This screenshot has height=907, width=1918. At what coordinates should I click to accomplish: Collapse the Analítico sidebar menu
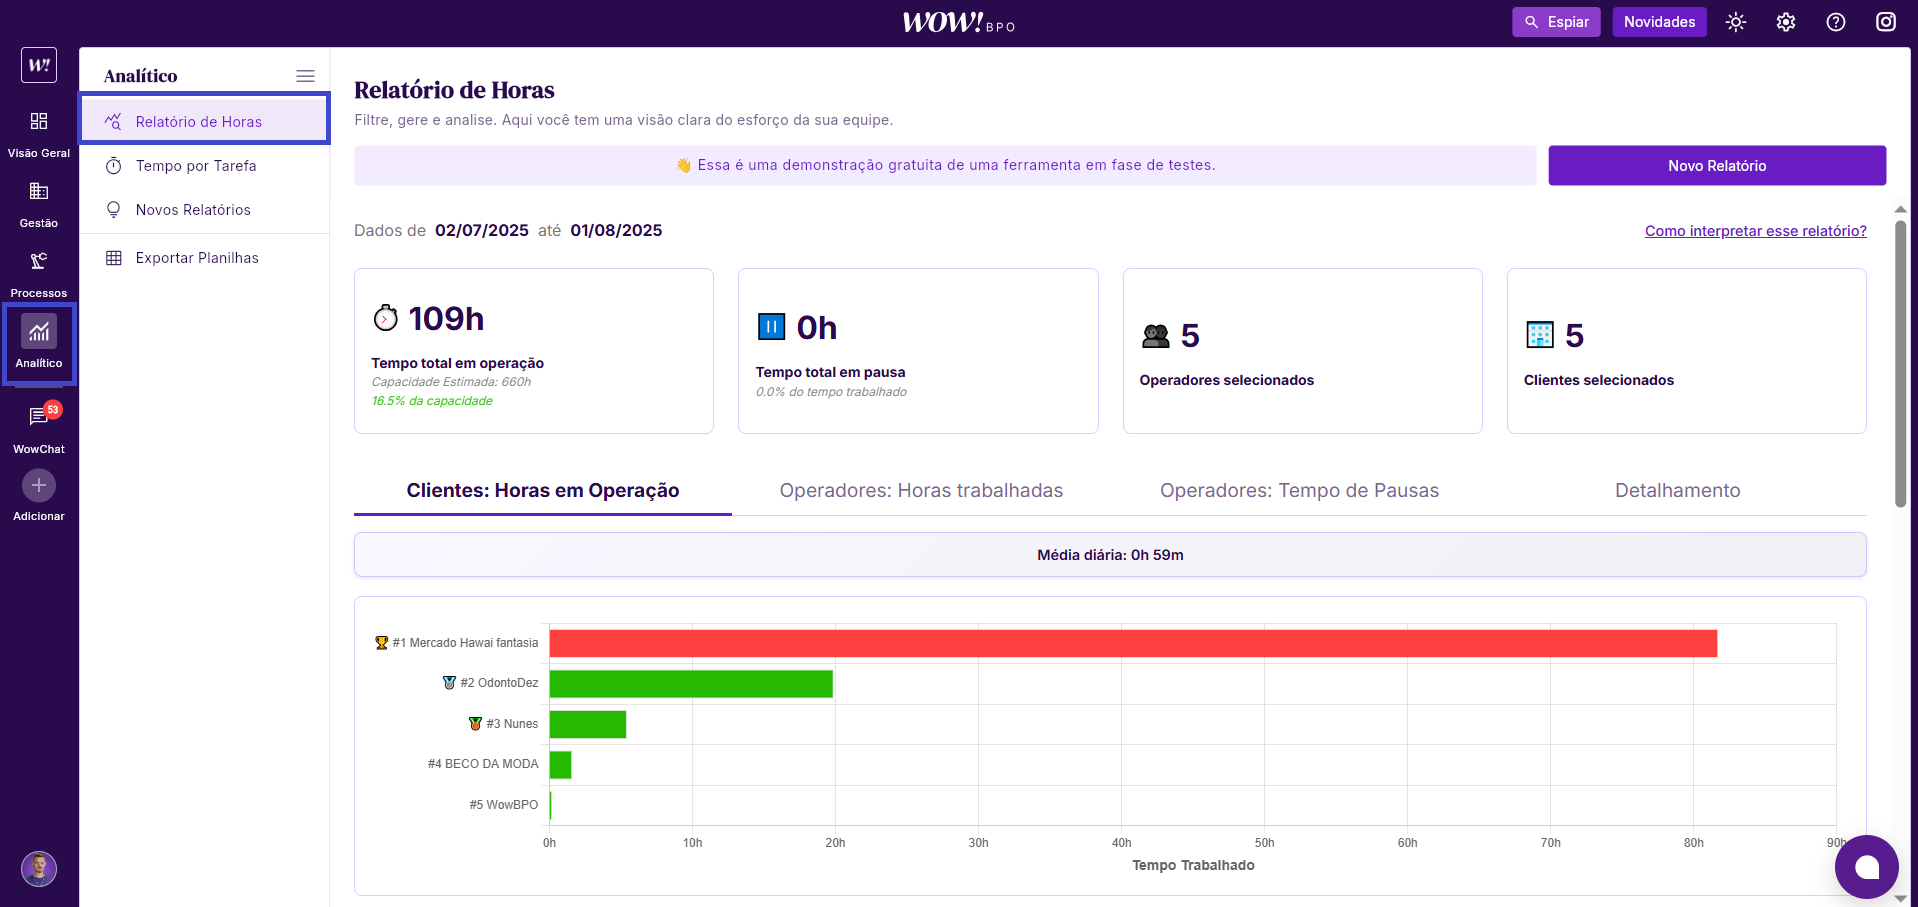305,76
